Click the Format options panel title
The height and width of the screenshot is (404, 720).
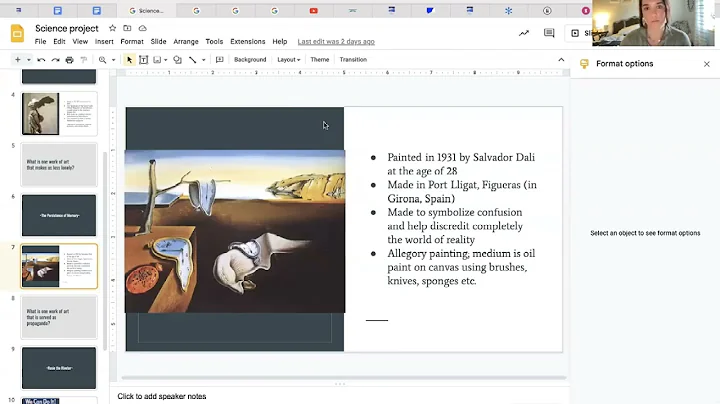pos(624,64)
